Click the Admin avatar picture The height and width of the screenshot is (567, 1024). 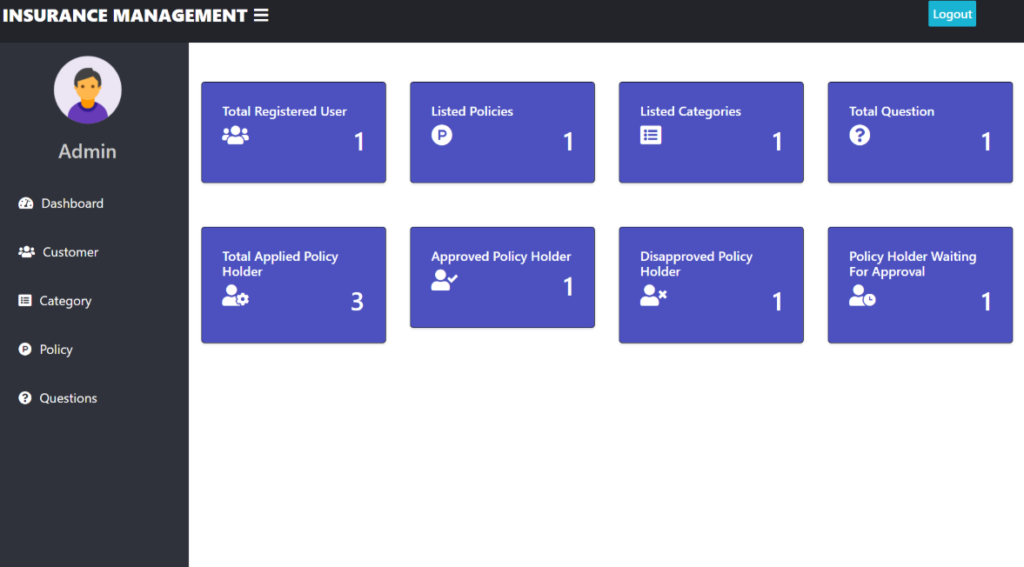pyautogui.click(x=88, y=89)
